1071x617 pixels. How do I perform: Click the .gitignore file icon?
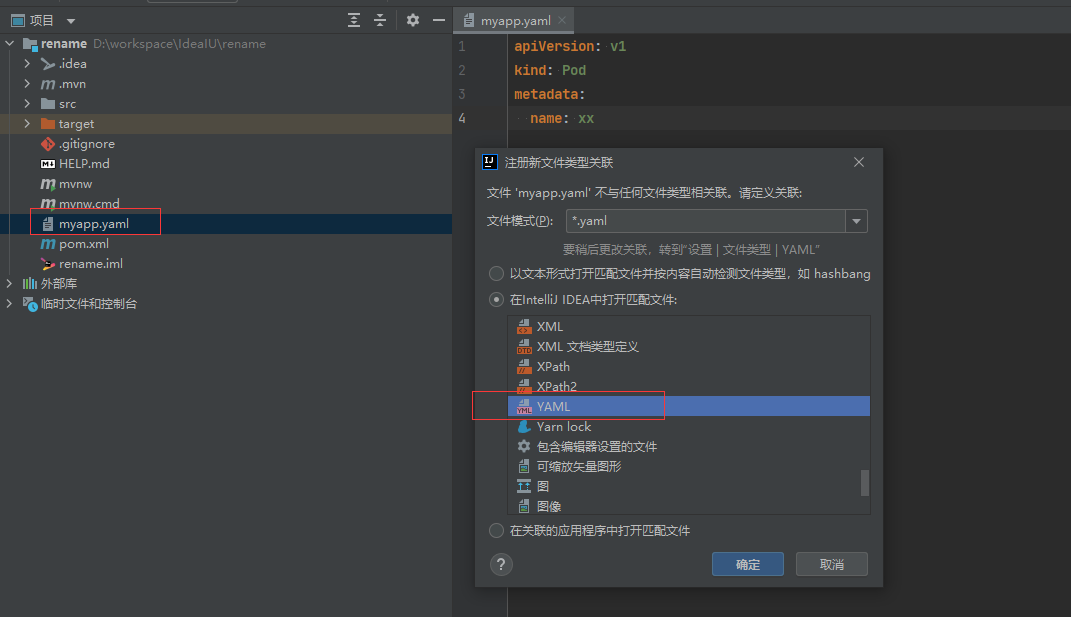click(48, 143)
